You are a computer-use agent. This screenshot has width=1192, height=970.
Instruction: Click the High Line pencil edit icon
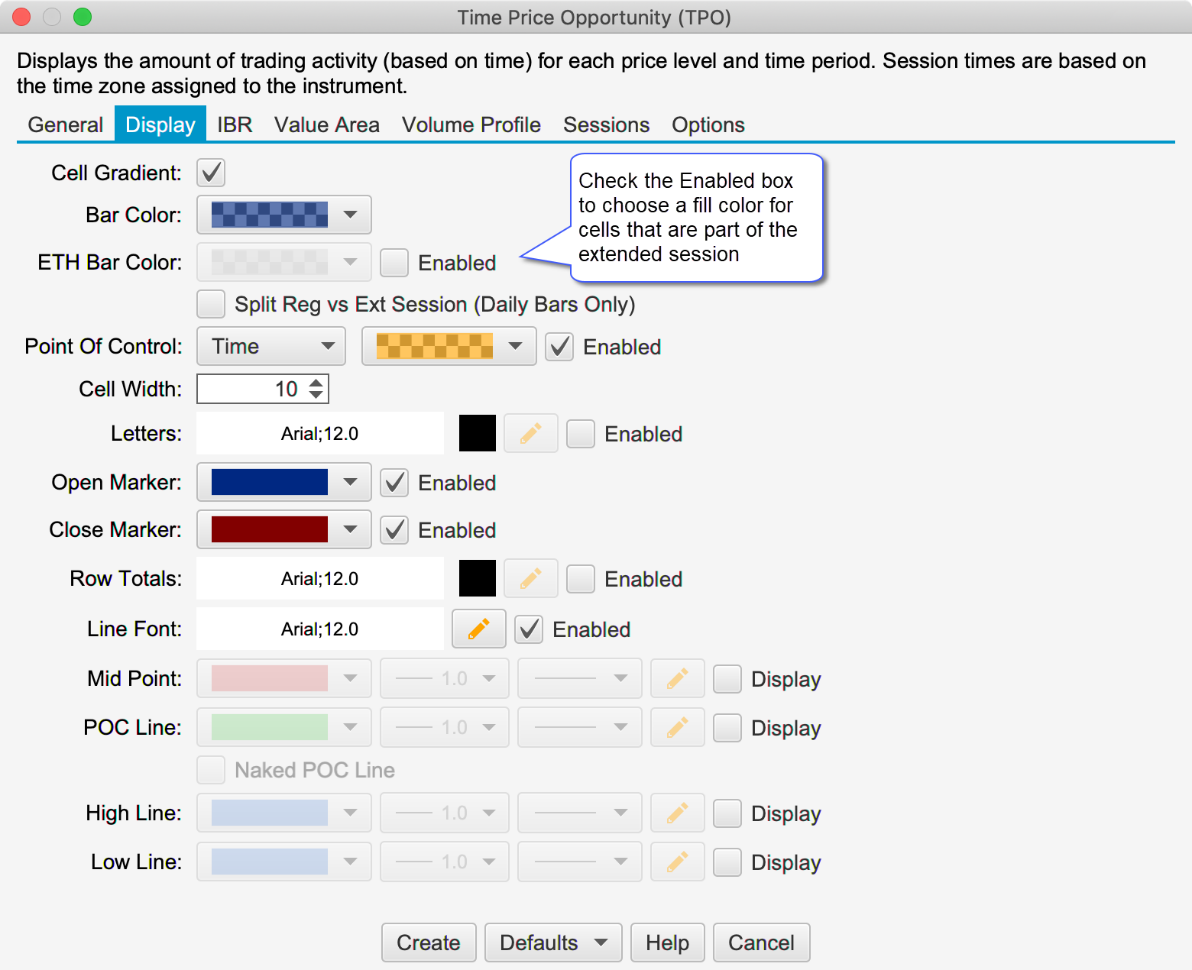677,814
